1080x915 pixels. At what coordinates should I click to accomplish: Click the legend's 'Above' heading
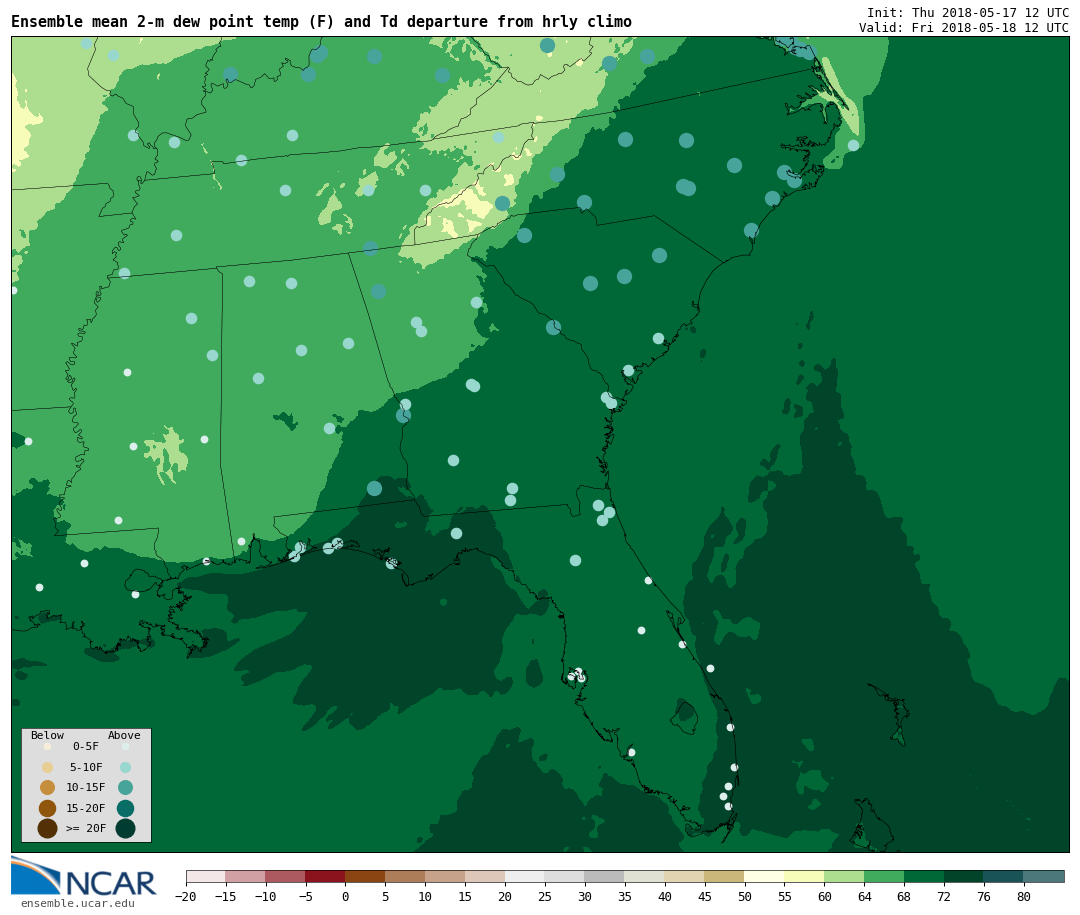(x=124, y=735)
